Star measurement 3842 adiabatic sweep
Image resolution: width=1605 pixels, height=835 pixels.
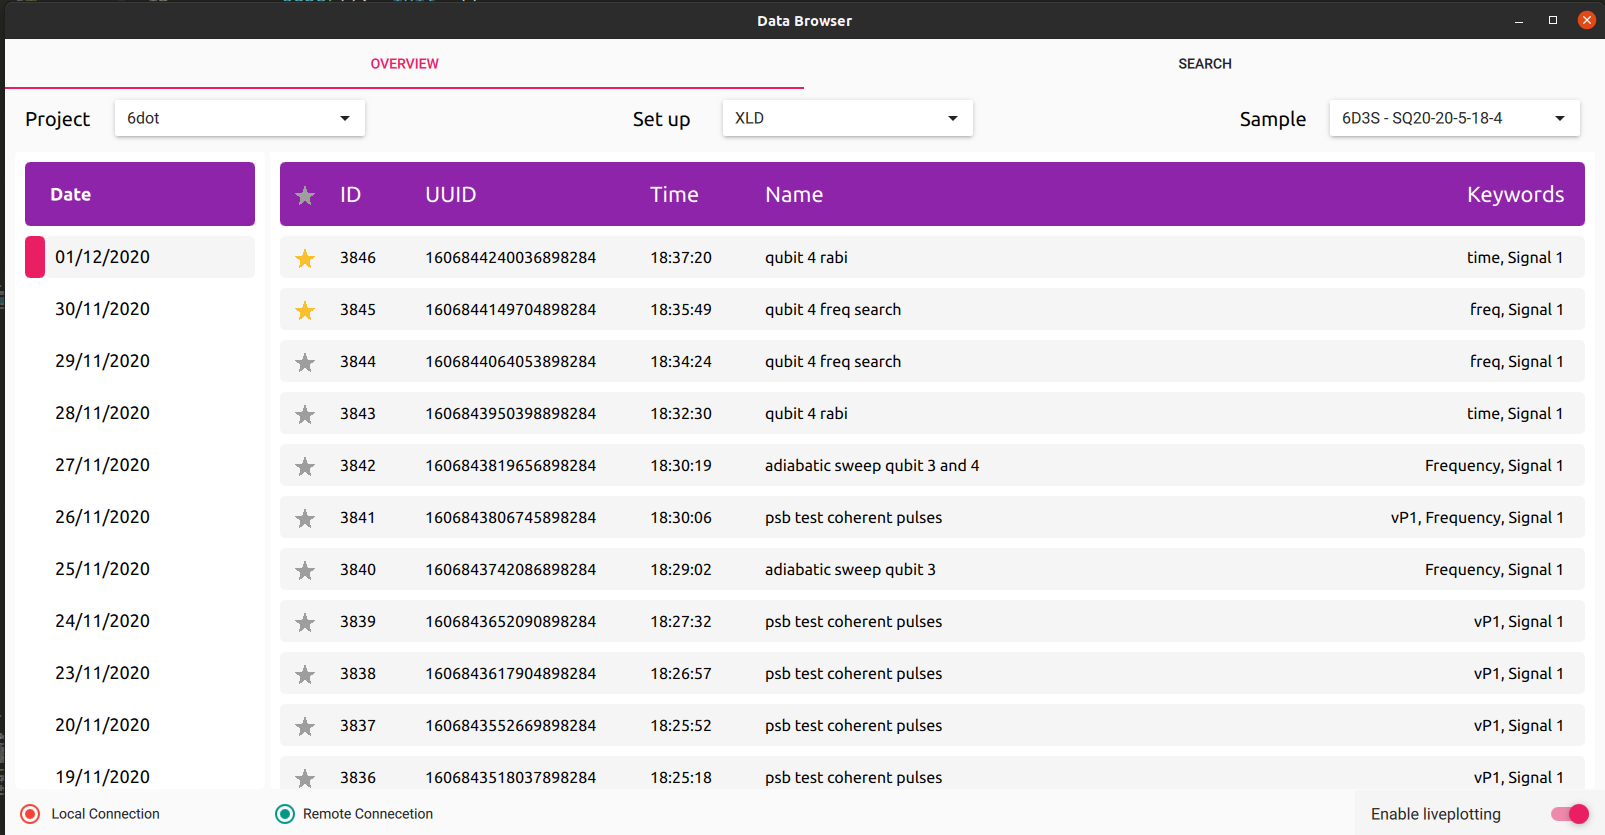point(305,466)
